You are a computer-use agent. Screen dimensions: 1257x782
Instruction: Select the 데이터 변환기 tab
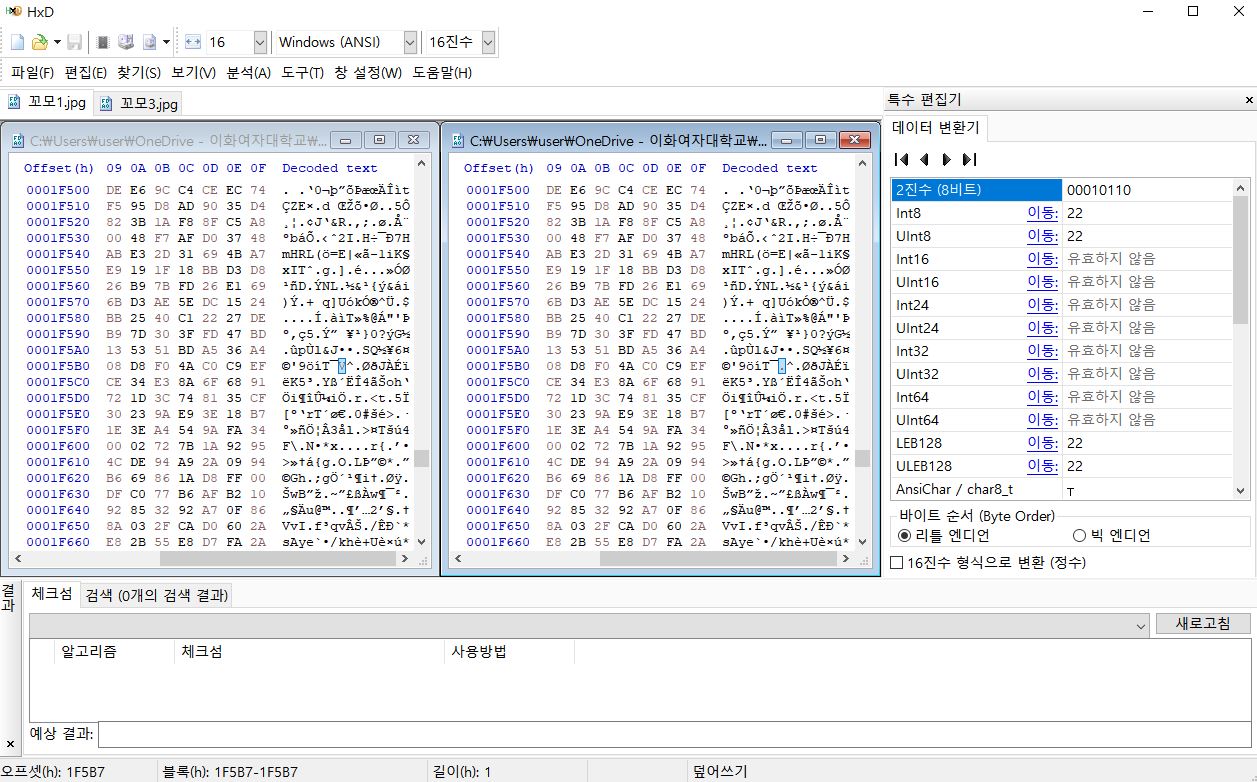(936, 126)
